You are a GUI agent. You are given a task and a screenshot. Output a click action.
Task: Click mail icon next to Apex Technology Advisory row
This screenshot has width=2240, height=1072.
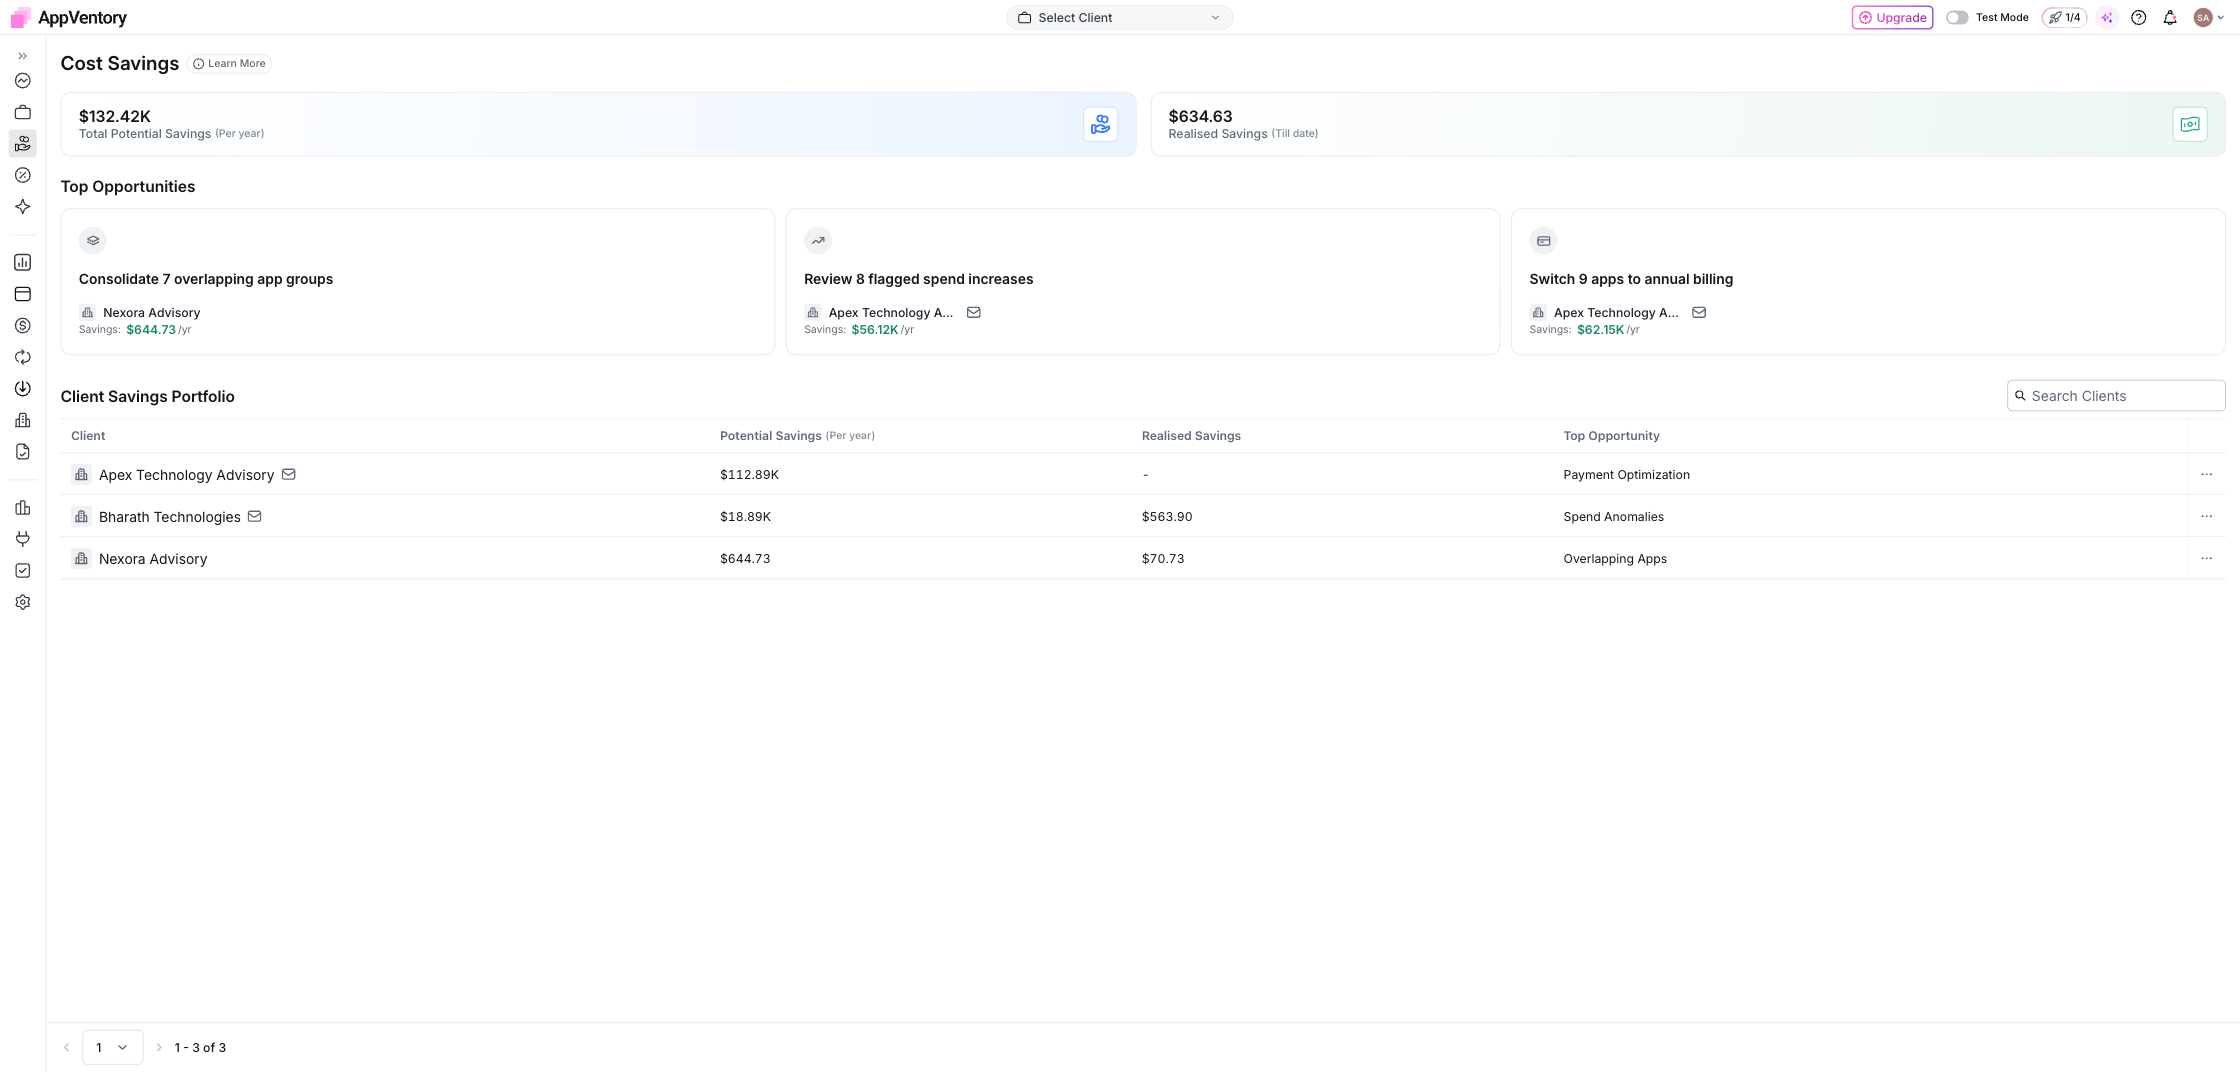coord(288,474)
